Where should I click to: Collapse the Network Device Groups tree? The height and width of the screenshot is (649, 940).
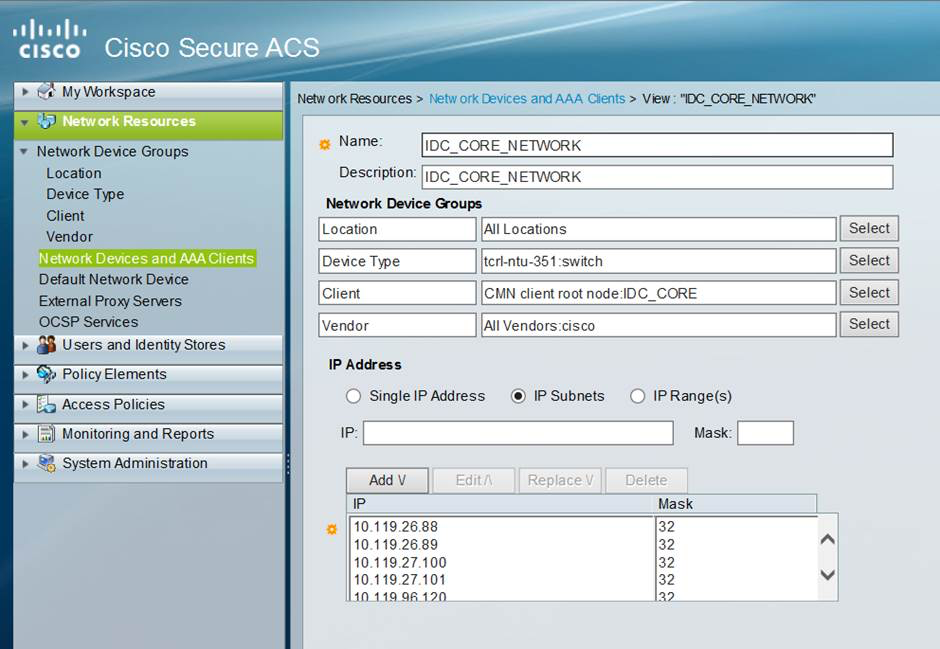pyautogui.click(x=24, y=152)
